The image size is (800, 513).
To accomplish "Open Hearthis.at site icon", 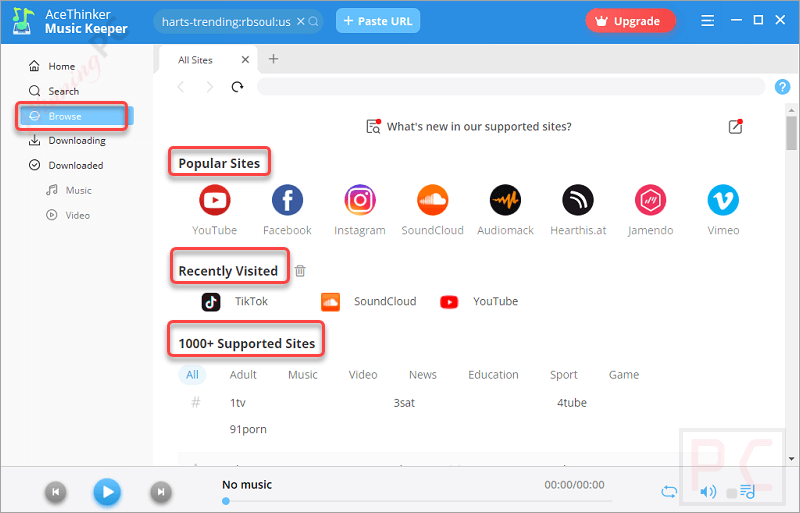I will [578, 200].
